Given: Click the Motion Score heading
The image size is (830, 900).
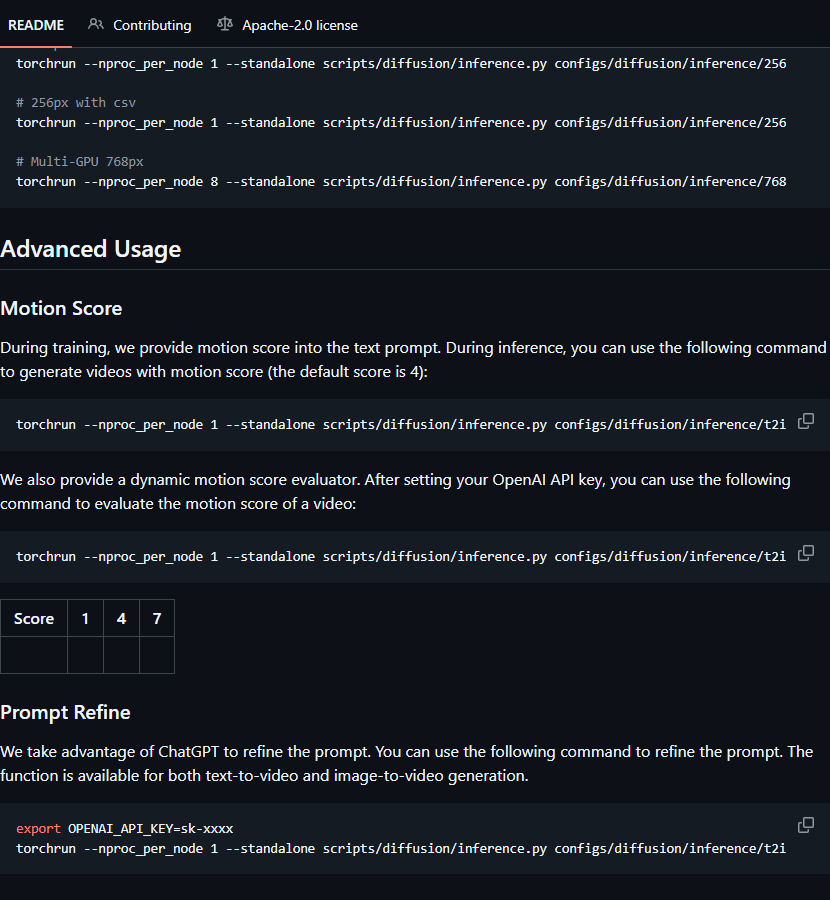Looking at the screenshot, I should pyautogui.click(x=61, y=308).
